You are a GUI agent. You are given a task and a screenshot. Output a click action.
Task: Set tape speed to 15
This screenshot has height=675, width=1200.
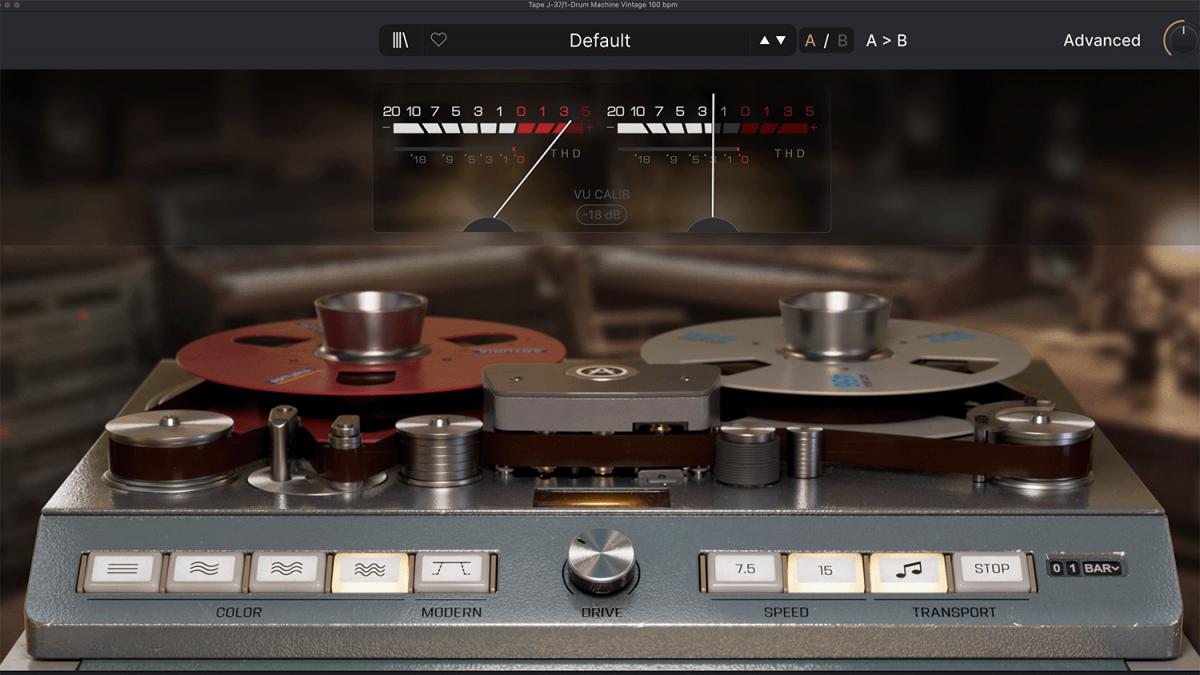coord(825,570)
